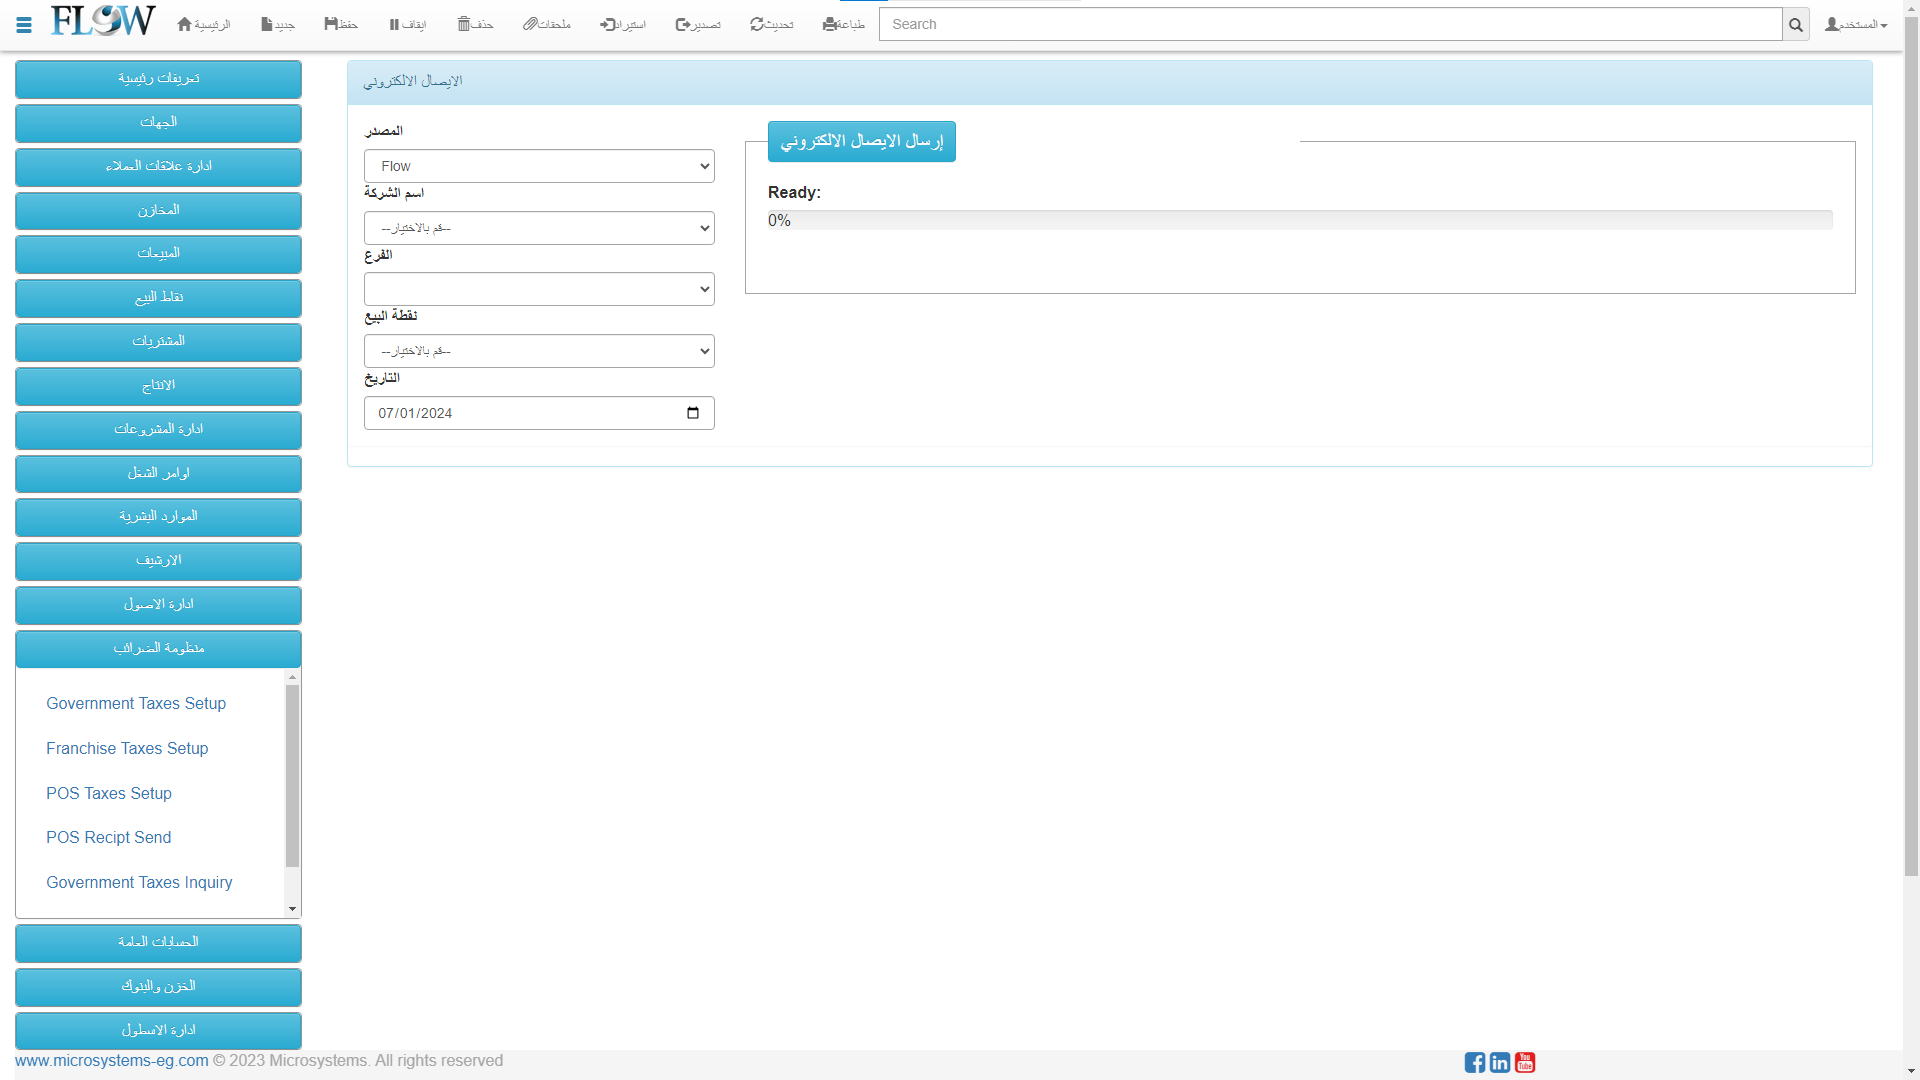Viewport: 1920px width, 1080px height.
Task: Click the trash delete icon
Action: [464, 24]
